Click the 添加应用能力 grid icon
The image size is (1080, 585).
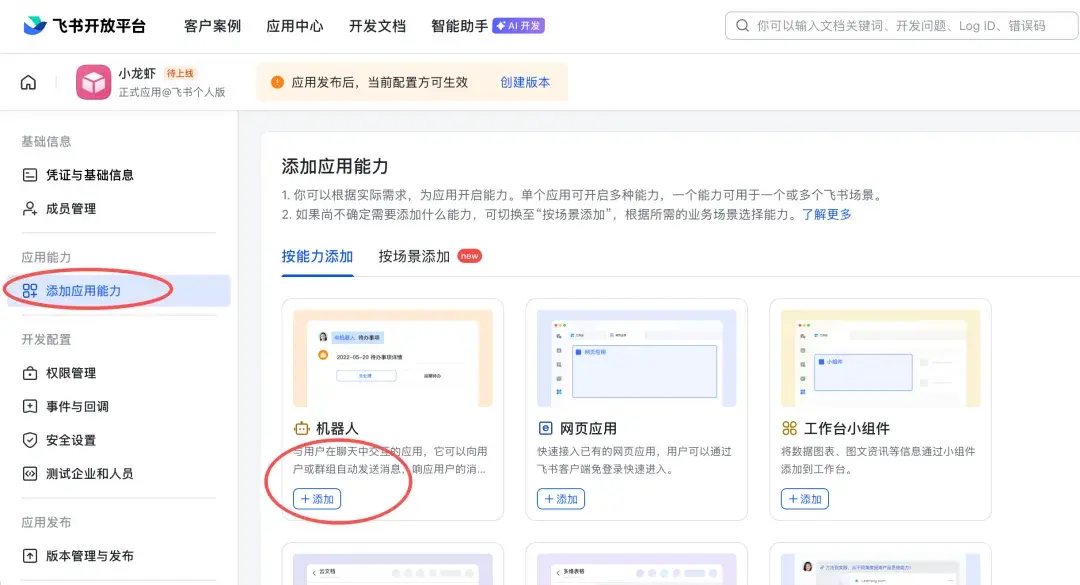[30, 291]
